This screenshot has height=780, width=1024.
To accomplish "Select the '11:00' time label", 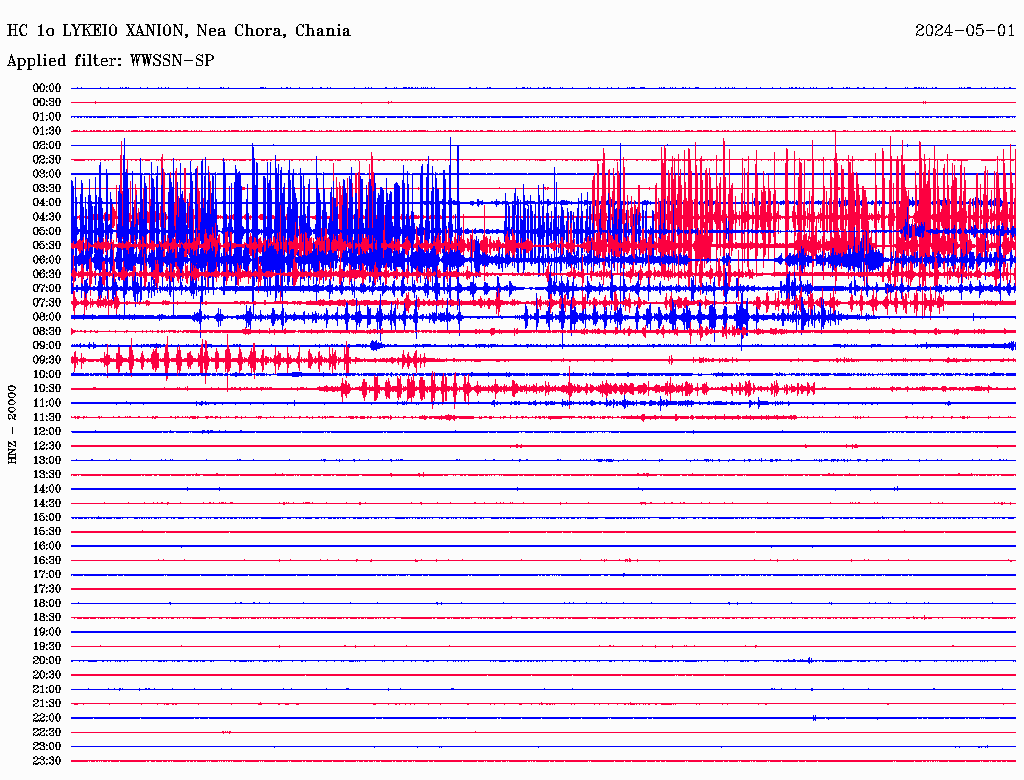I will pos(47,403).
